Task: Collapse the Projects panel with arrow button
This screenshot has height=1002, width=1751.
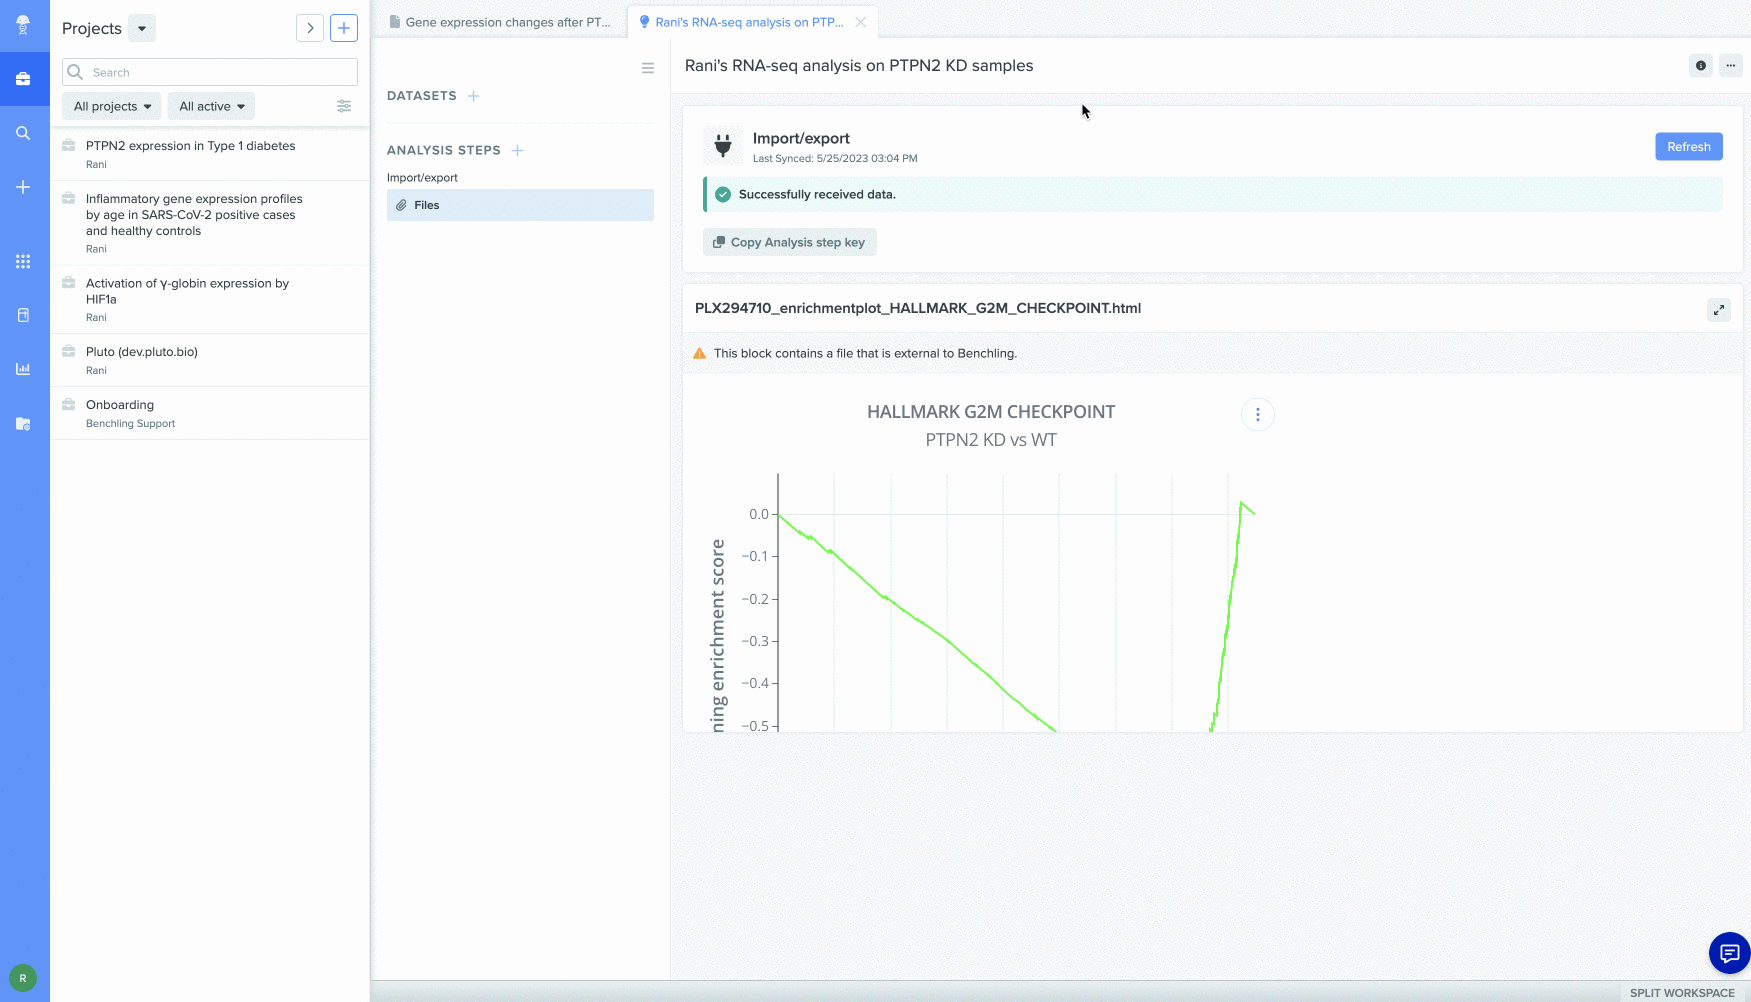Action: (x=310, y=28)
